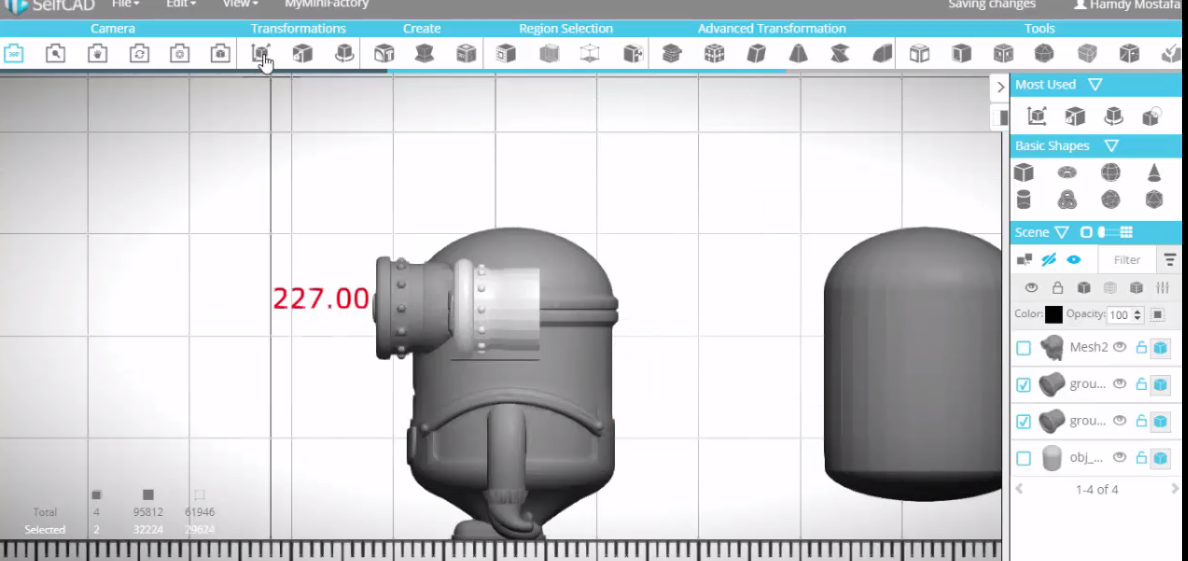The width and height of the screenshot is (1188, 561).
Task: Collapse the Basic Shapes section triangle
Action: pyautogui.click(x=1111, y=146)
